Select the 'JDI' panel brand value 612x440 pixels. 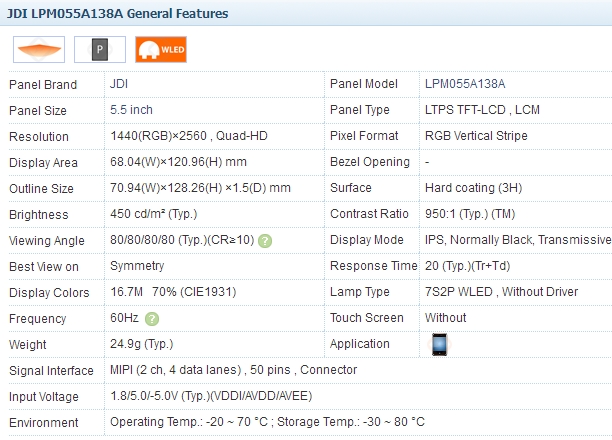click(119, 84)
